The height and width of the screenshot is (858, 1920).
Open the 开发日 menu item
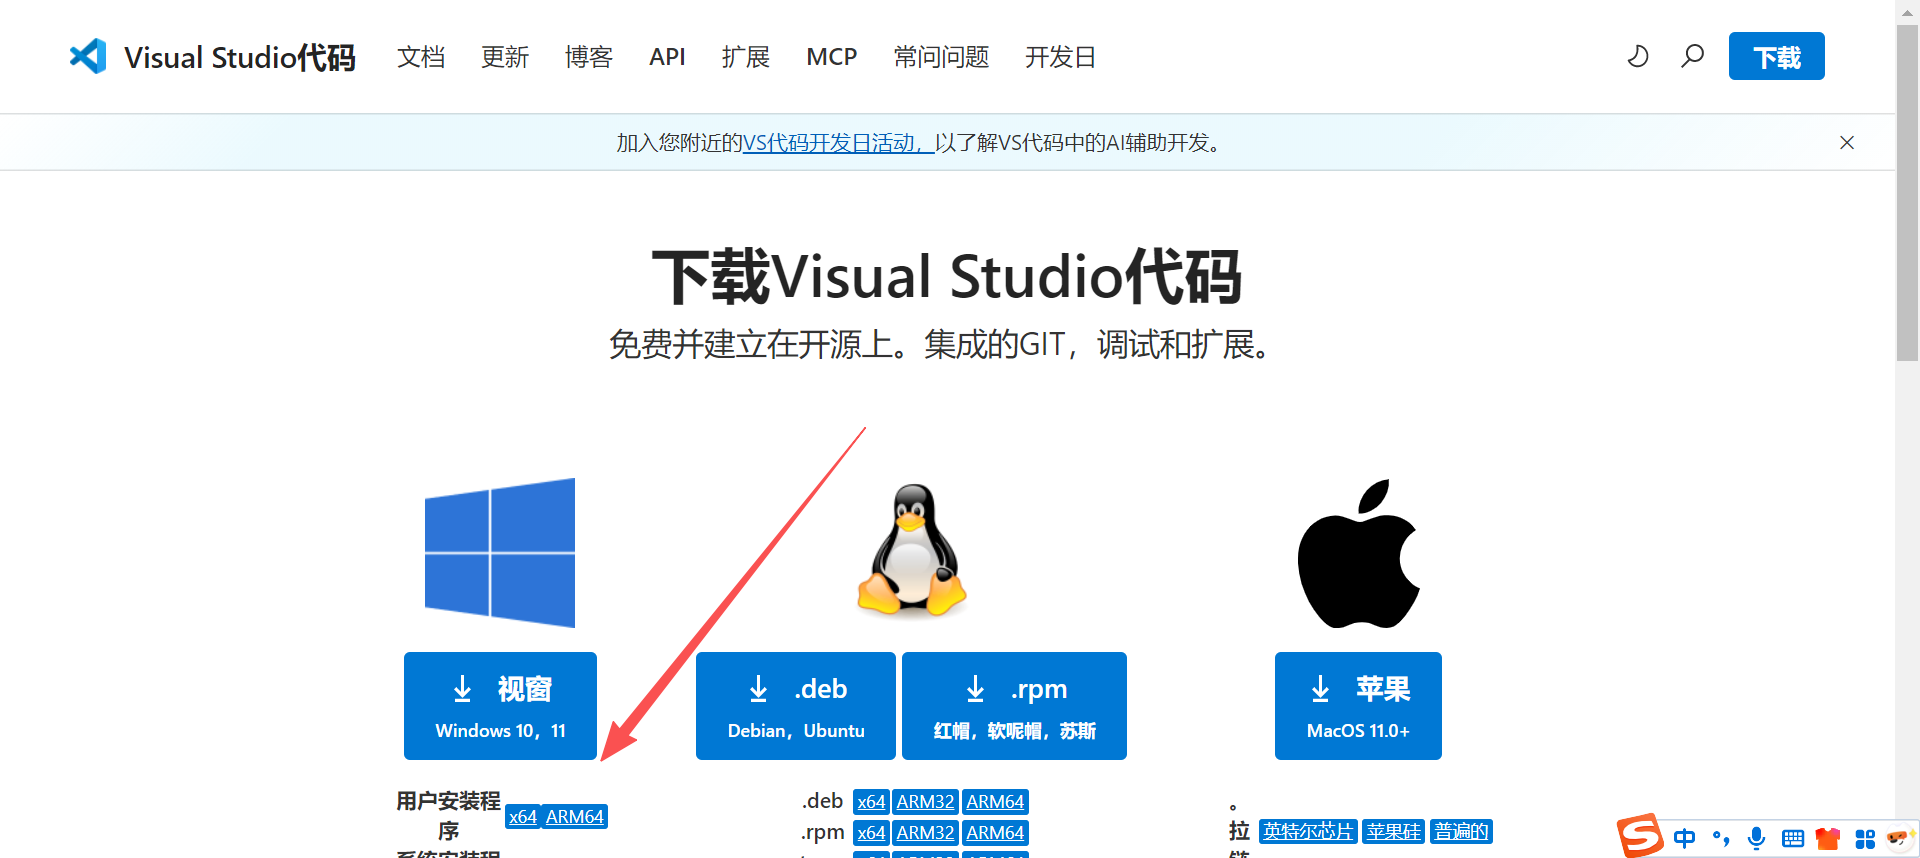click(x=1060, y=57)
